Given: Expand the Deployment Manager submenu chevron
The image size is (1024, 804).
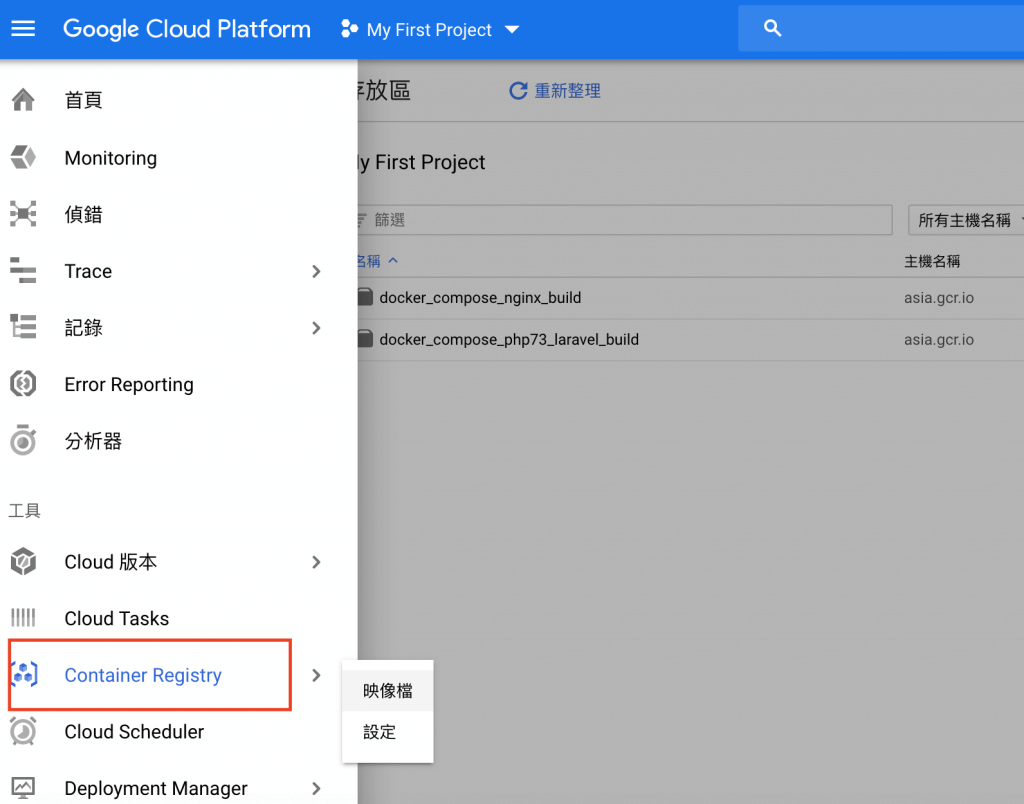Looking at the screenshot, I should coord(316,788).
